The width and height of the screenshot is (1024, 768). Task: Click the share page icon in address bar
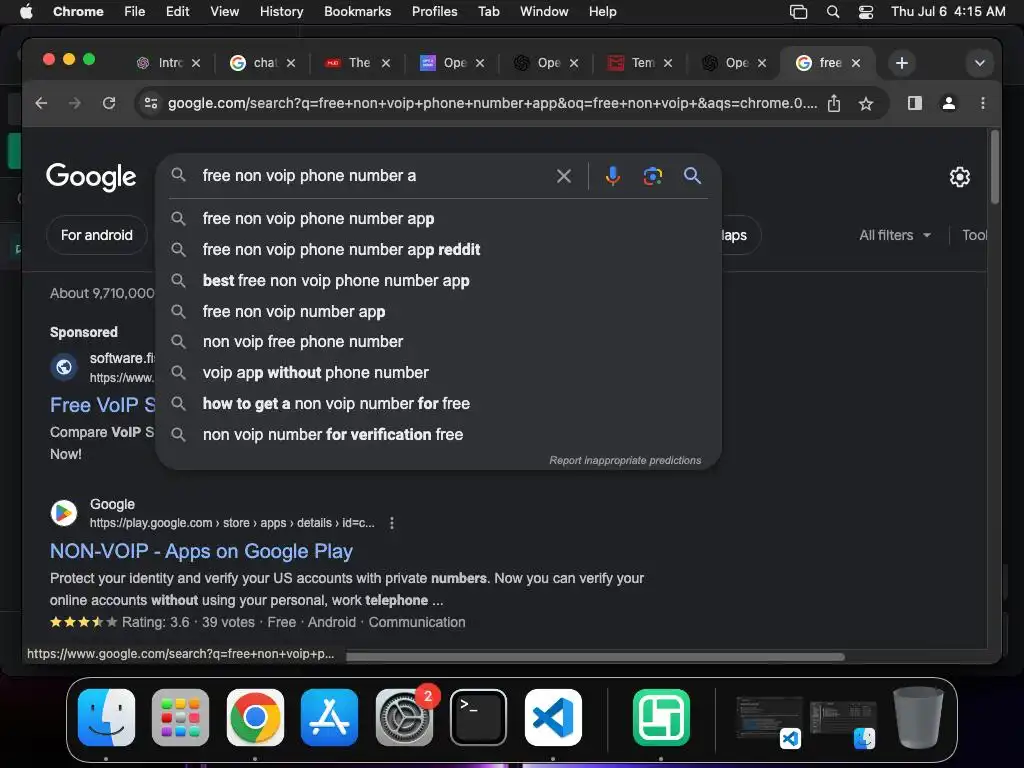(x=834, y=103)
